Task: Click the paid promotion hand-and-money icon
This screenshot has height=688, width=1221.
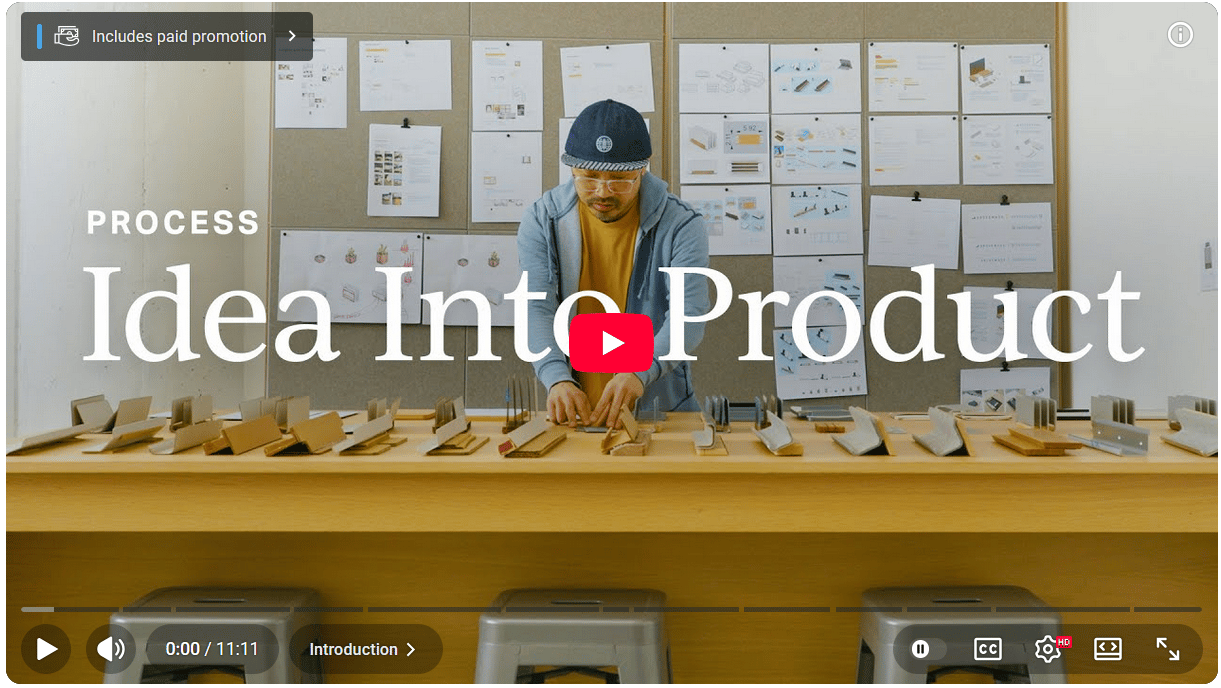Action: click(66, 36)
